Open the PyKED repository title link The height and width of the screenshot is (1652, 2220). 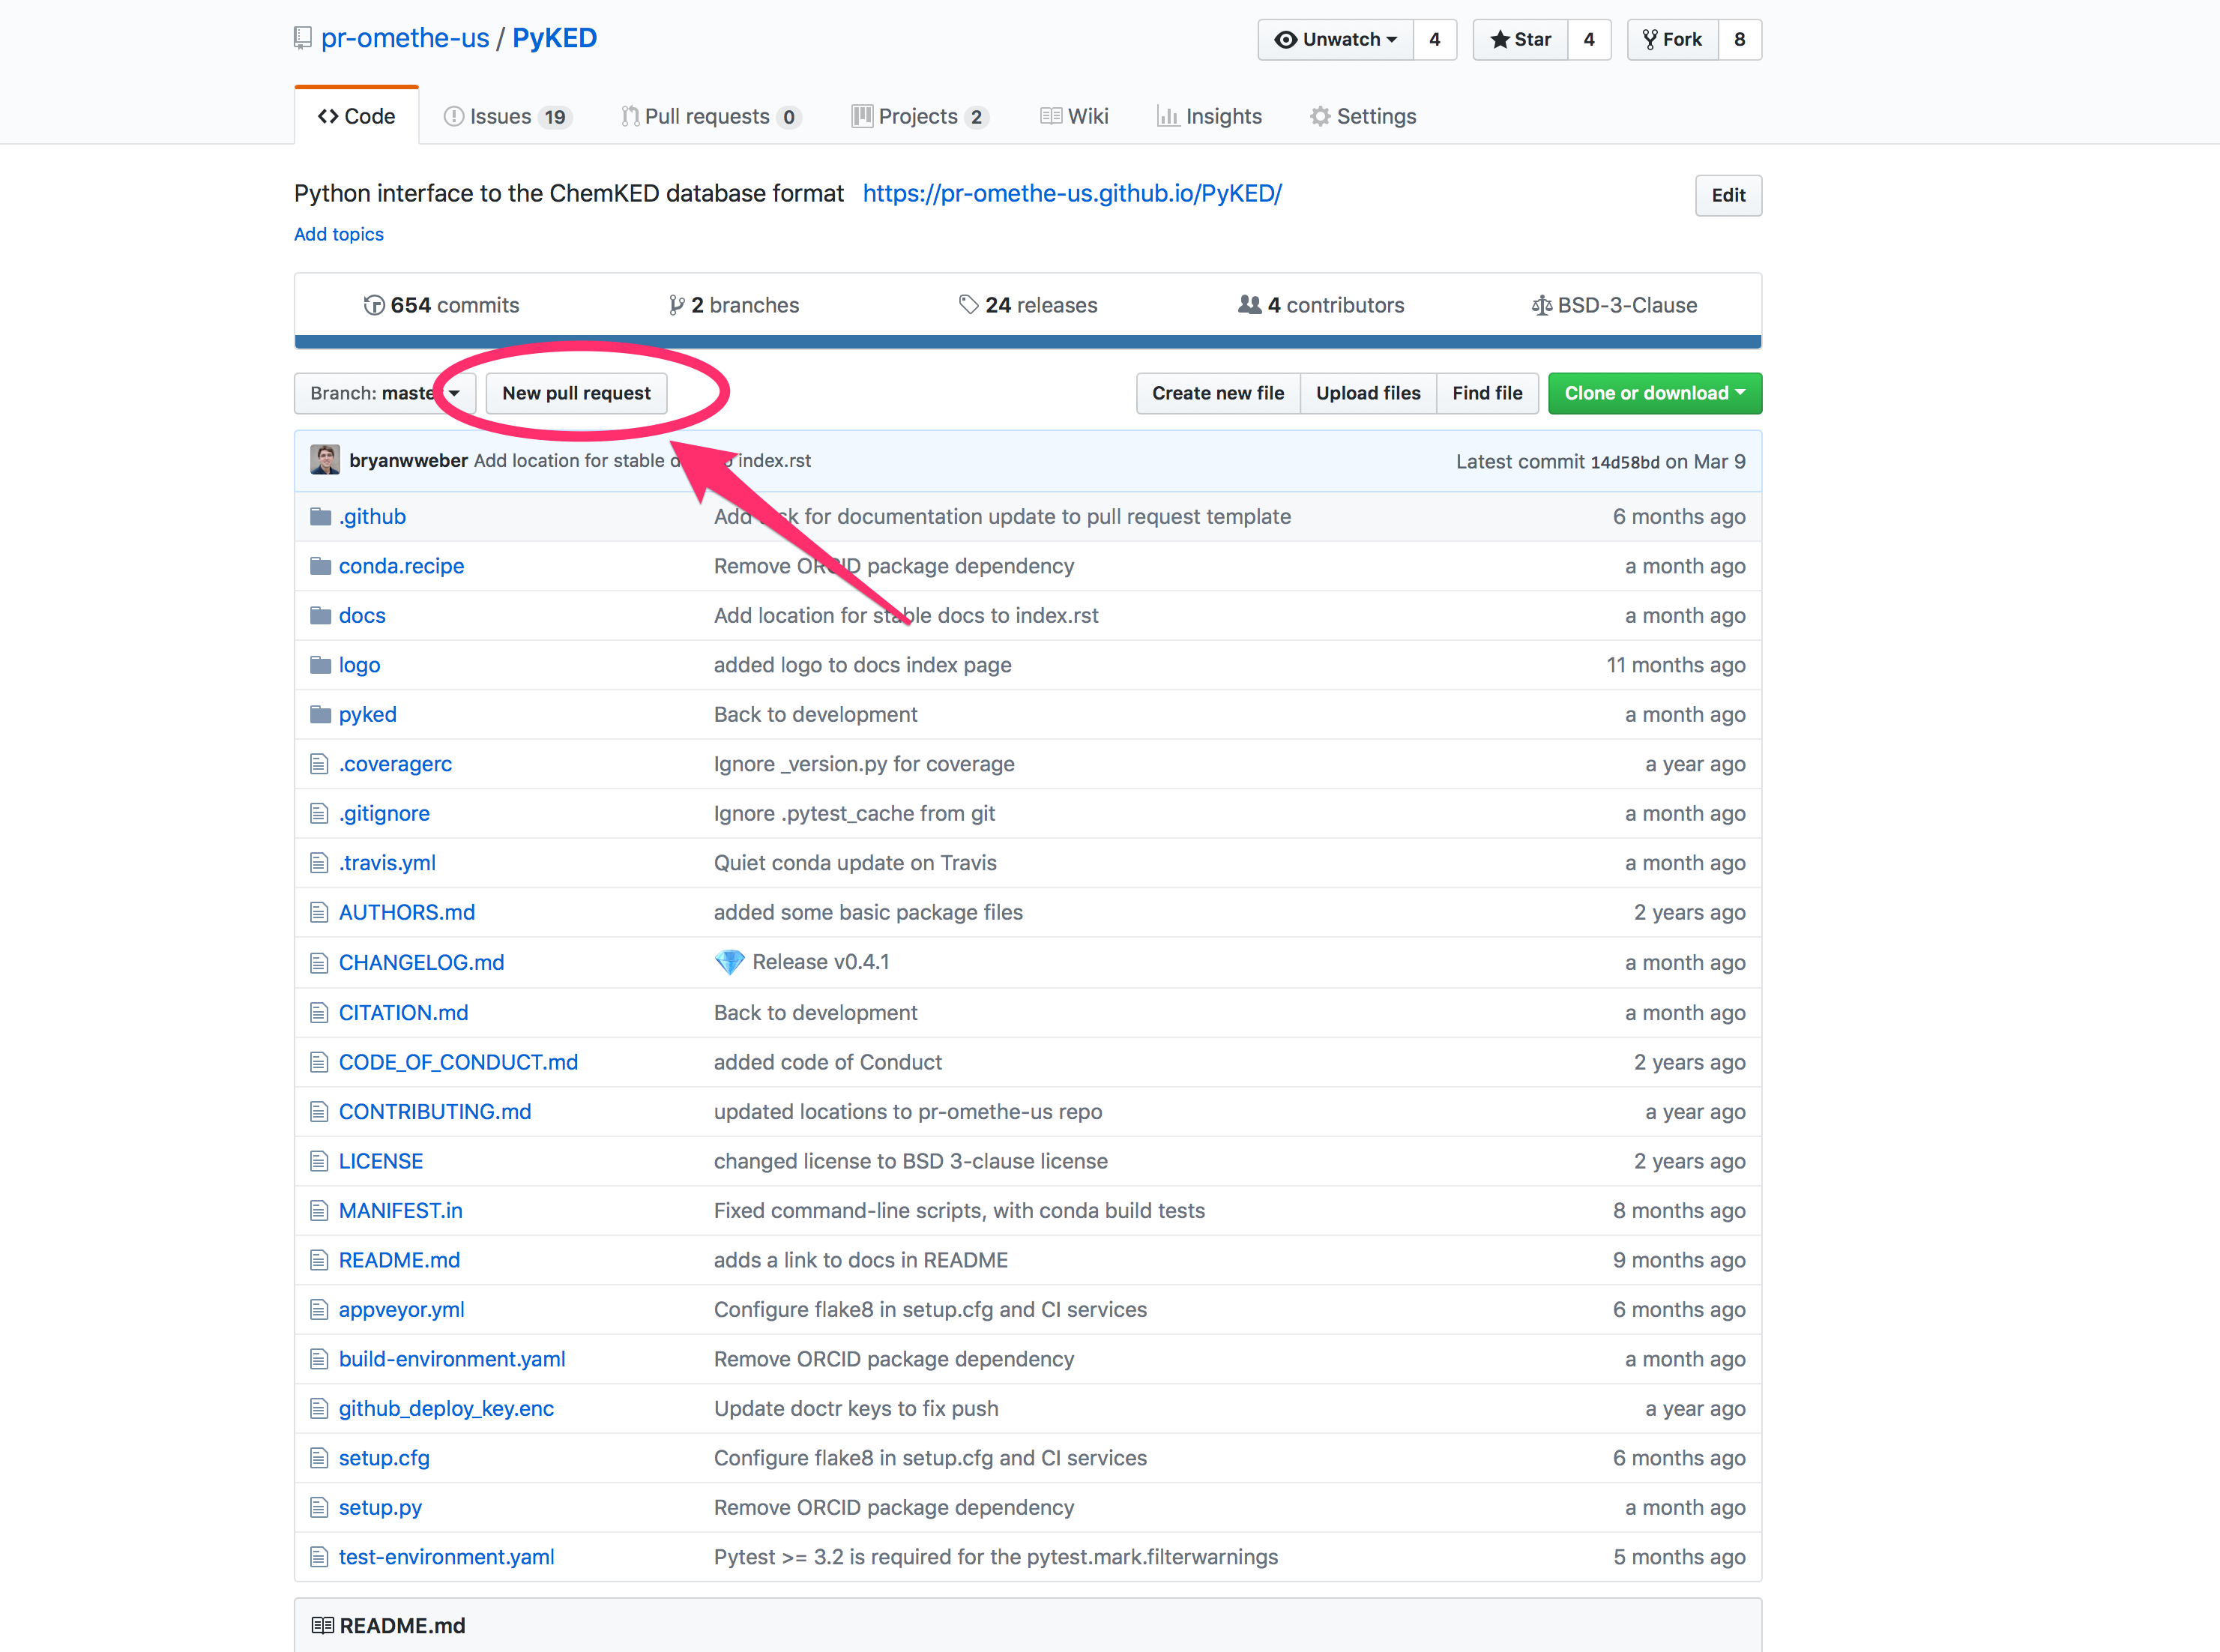[555, 38]
